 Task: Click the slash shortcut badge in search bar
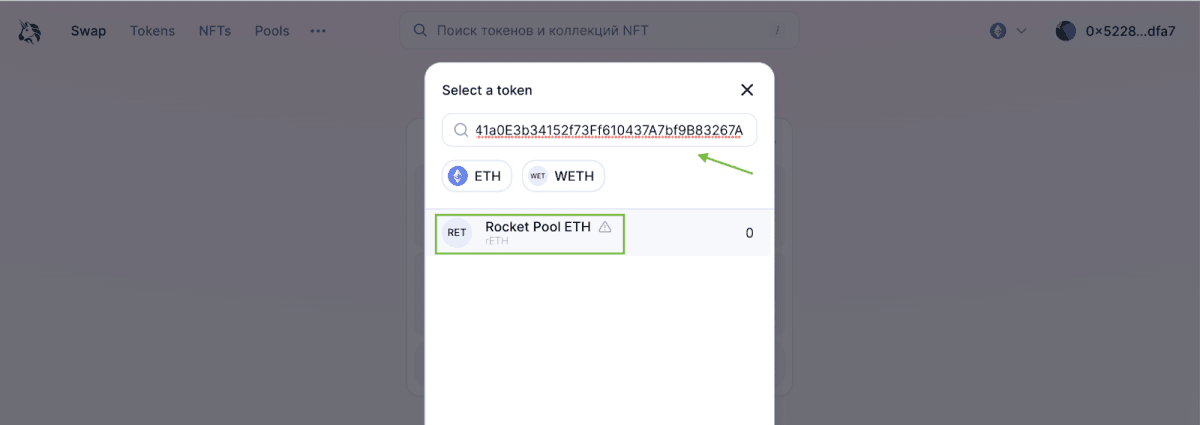click(x=777, y=30)
